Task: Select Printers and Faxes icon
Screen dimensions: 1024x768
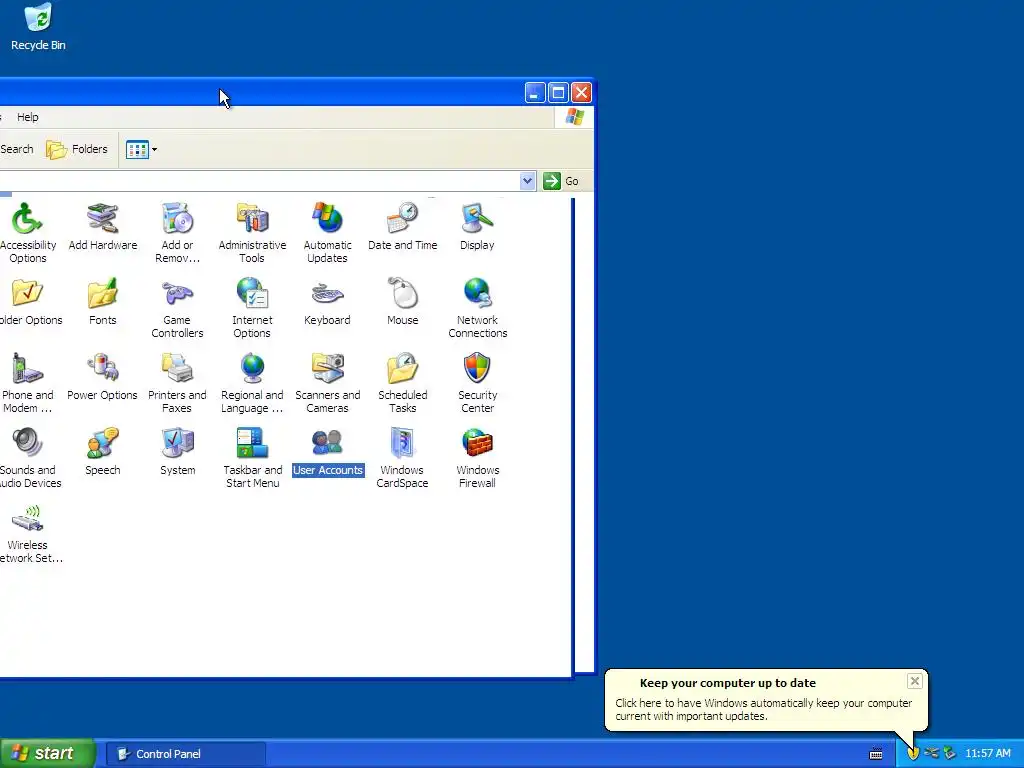Action: pyautogui.click(x=177, y=383)
